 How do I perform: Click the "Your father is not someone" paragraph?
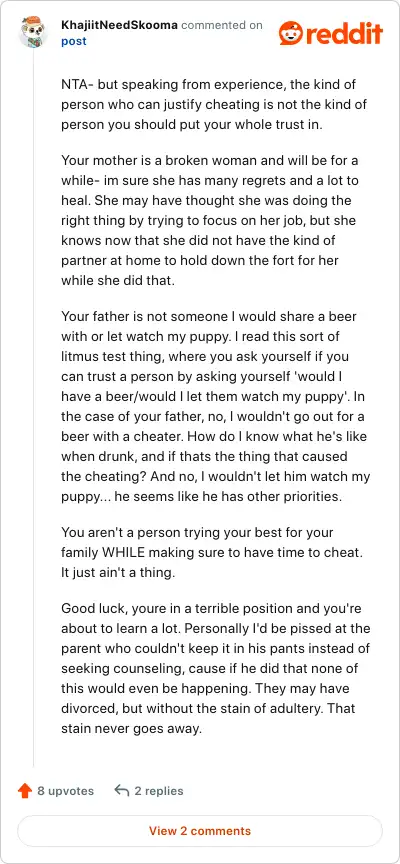215,407
